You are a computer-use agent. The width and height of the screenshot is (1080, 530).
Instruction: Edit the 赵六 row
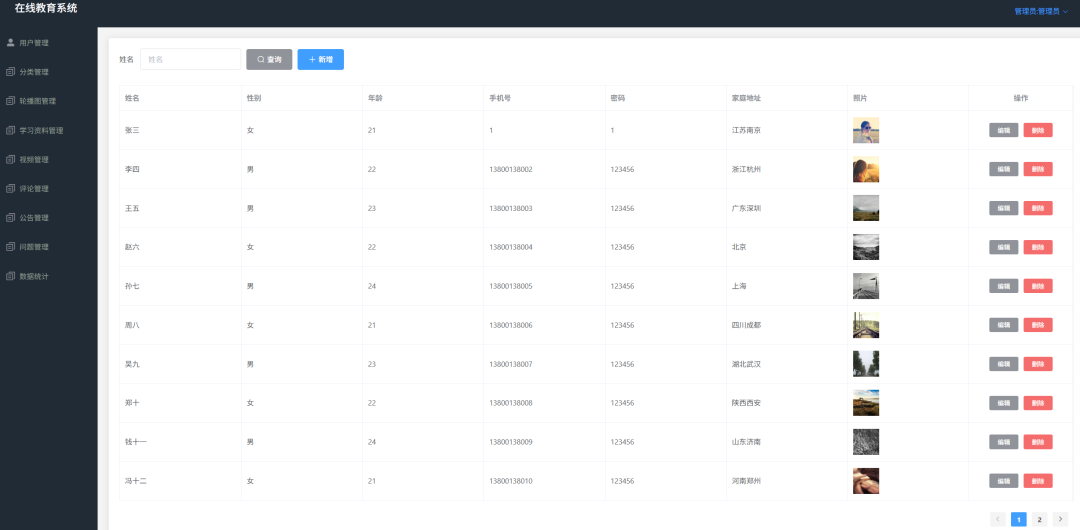pyautogui.click(x=1004, y=247)
